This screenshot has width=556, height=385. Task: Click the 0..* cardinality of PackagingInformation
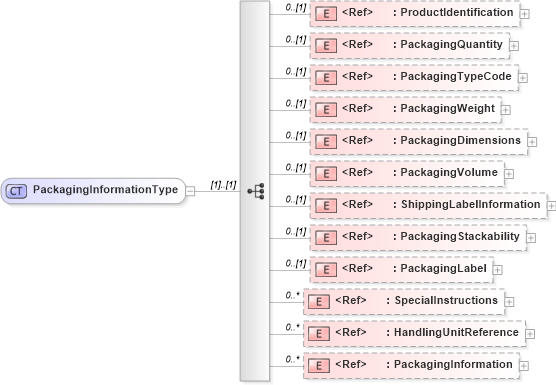coord(293,359)
